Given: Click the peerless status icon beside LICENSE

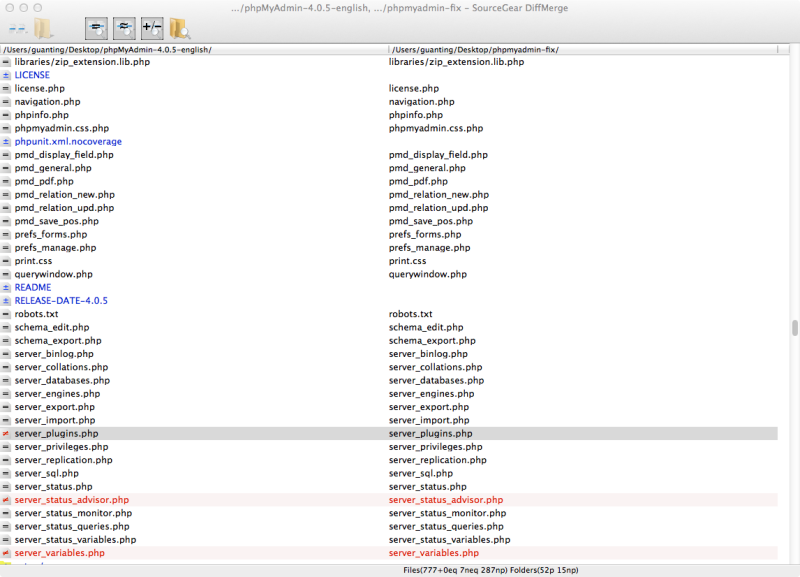Looking at the screenshot, I should click(x=6, y=75).
